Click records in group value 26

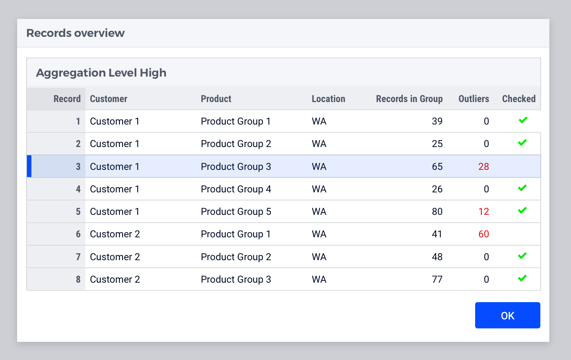point(437,189)
